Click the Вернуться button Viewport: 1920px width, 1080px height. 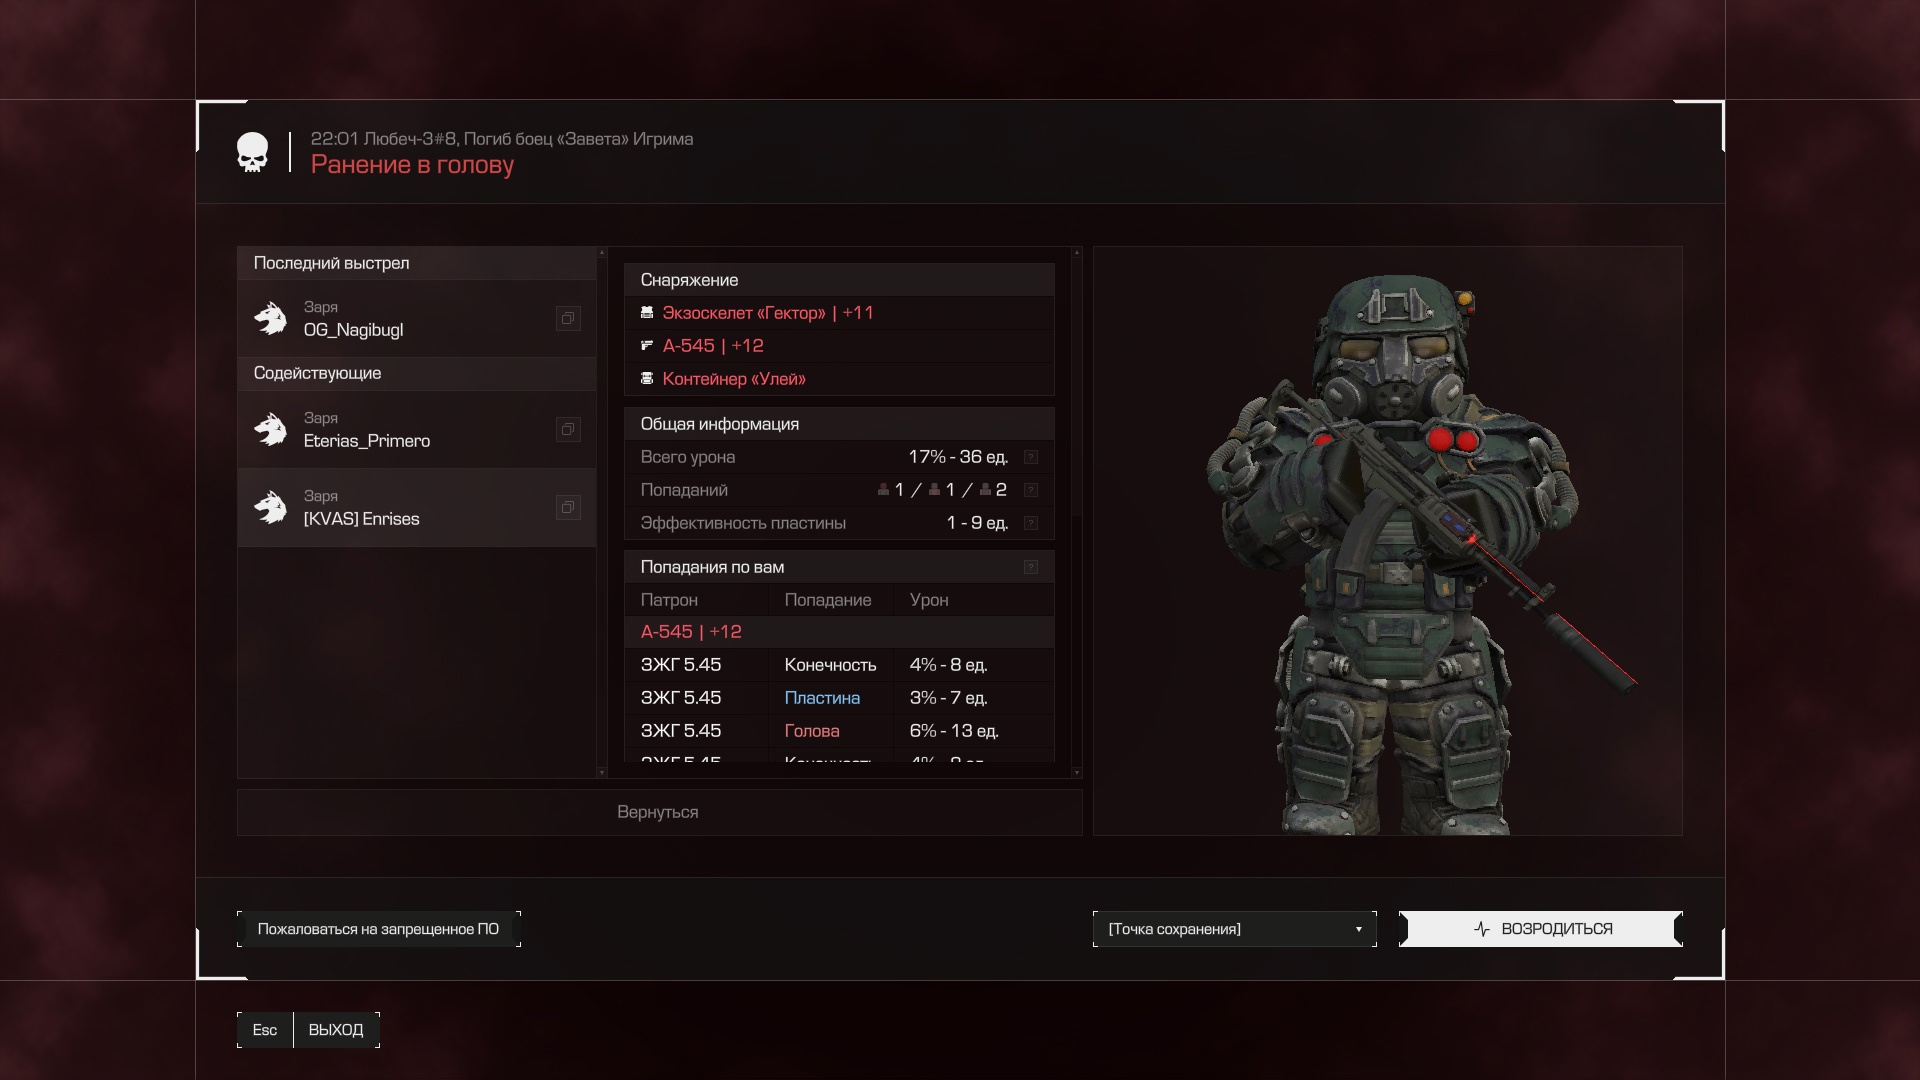click(x=659, y=812)
